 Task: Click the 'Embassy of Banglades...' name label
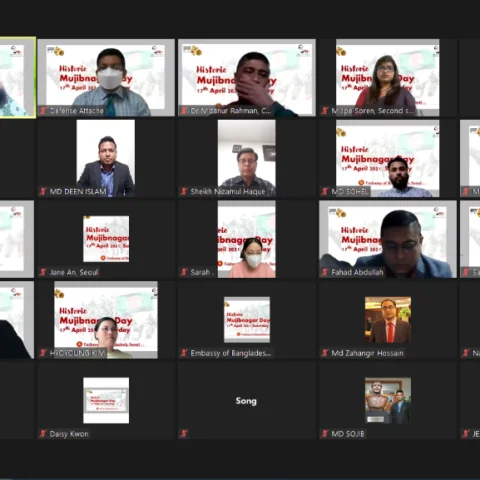(x=231, y=353)
